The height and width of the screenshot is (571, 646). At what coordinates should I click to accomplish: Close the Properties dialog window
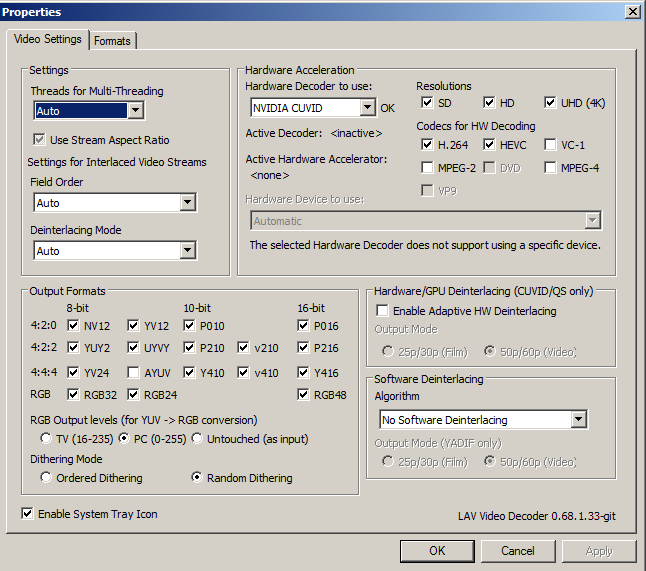[632, 11]
